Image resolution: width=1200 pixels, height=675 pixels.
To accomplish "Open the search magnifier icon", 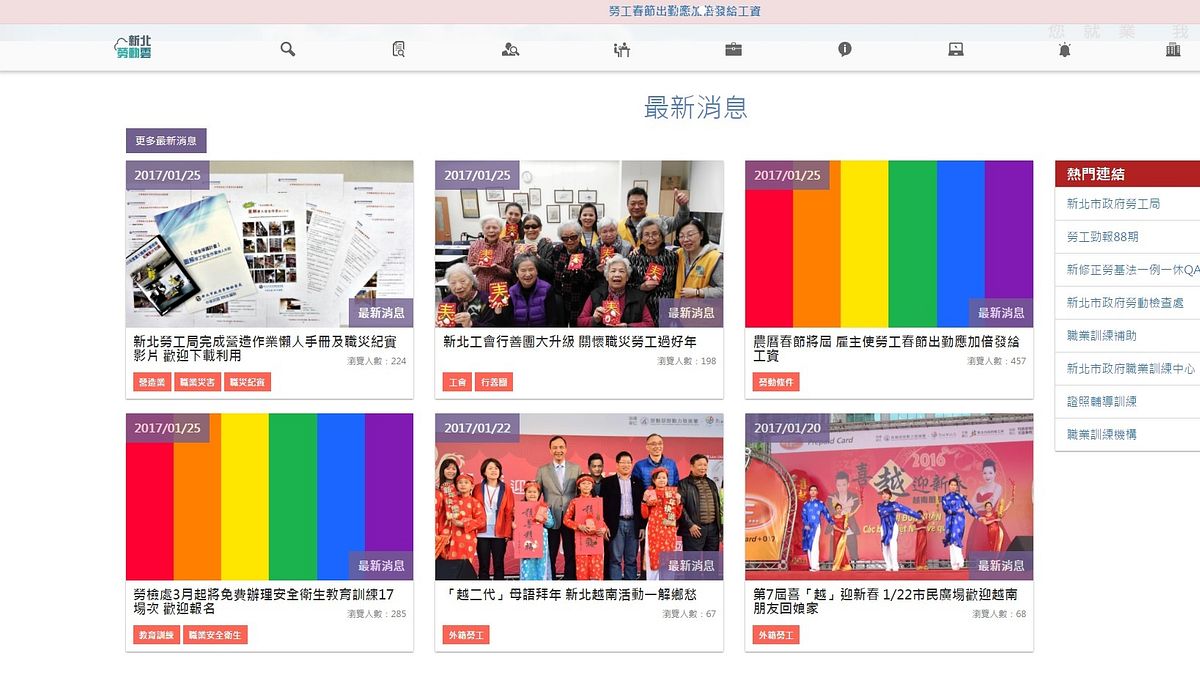I will 286,48.
